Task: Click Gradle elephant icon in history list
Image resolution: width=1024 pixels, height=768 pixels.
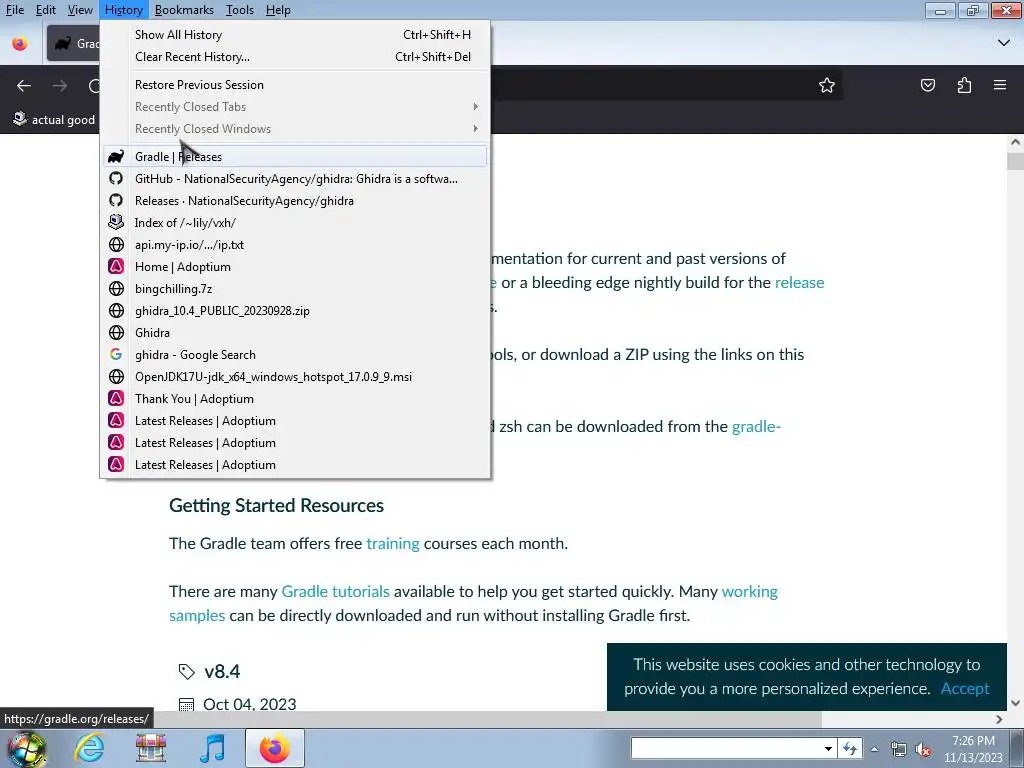Action: 116,157
